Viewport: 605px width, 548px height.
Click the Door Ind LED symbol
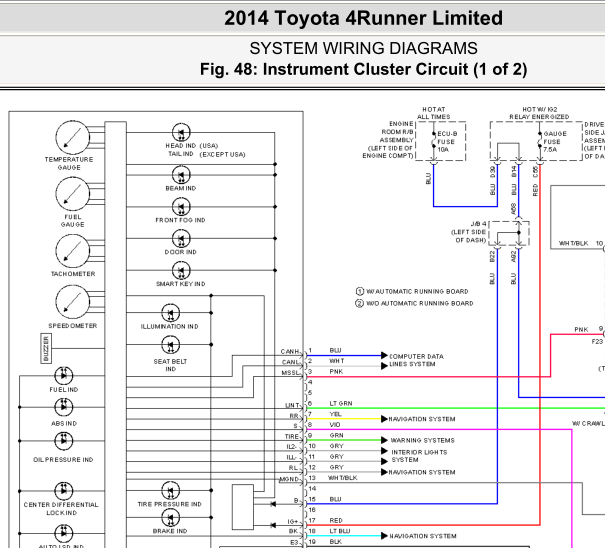[x=181, y=239]
